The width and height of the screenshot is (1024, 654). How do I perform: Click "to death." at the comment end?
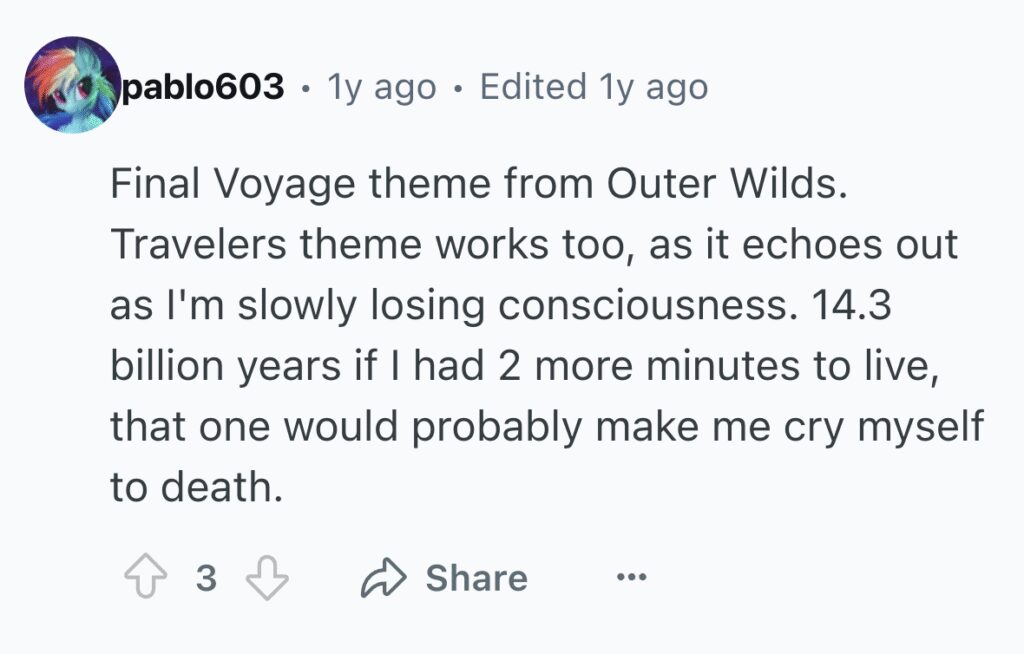tap(197, 487)
